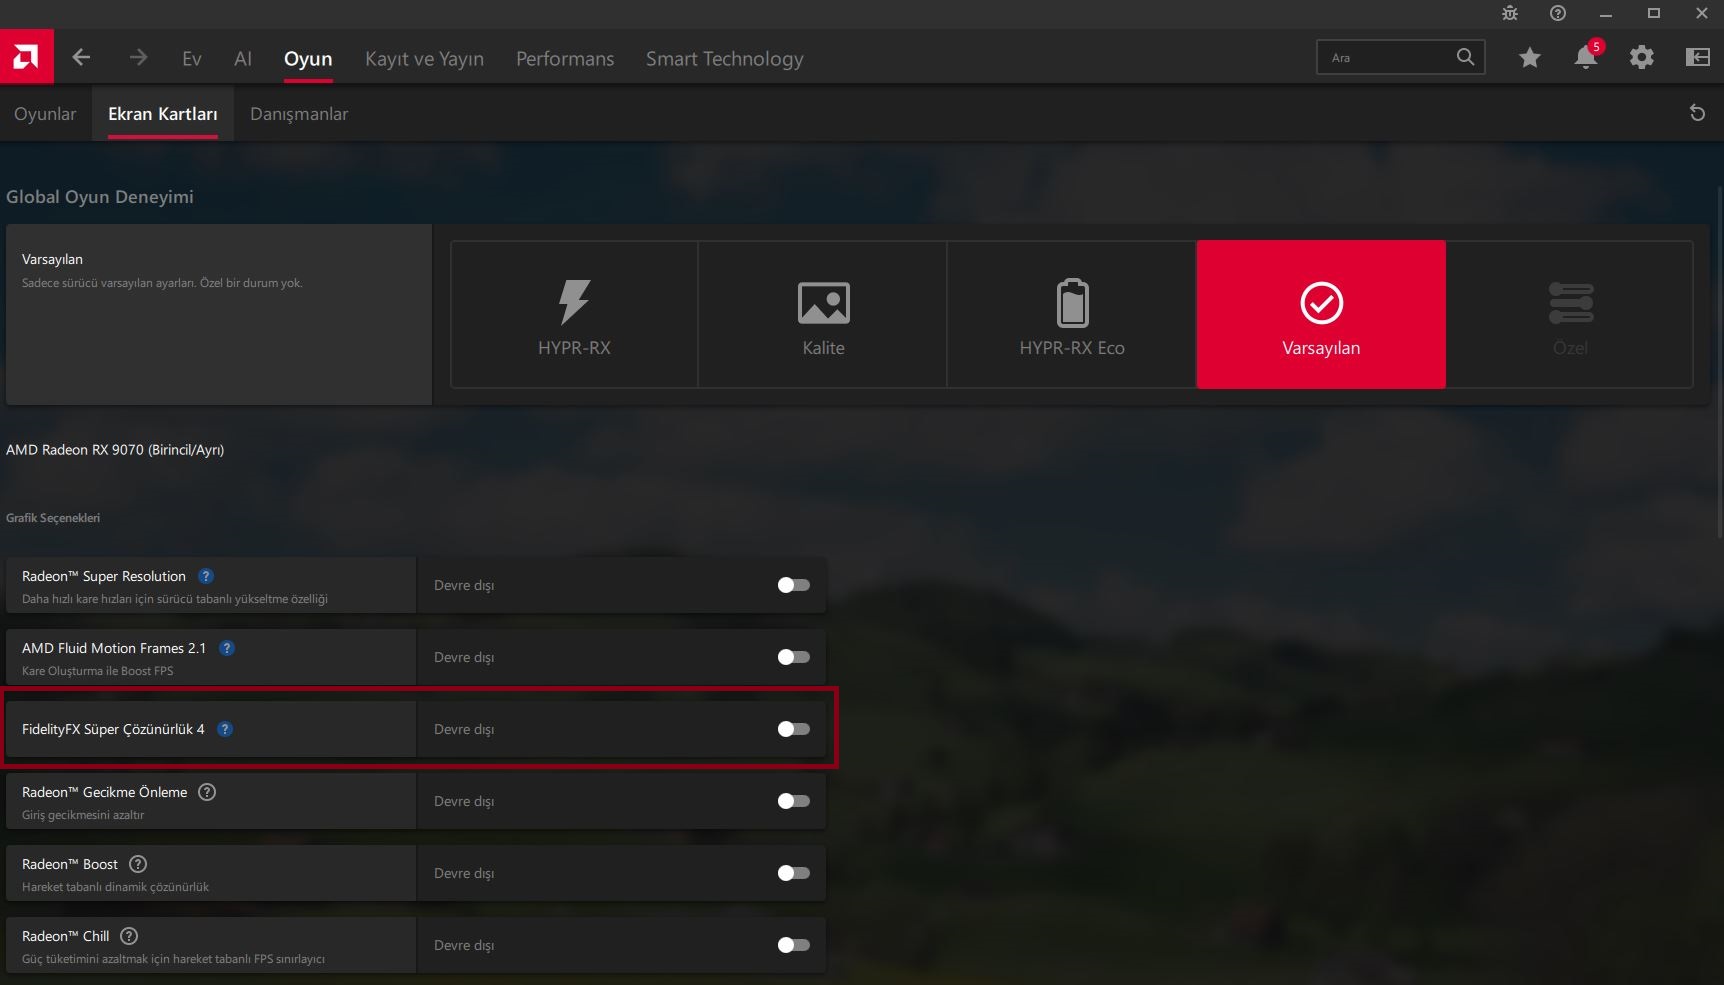
Task: Go forward with the right arrow
Action: tap(138, 57)
